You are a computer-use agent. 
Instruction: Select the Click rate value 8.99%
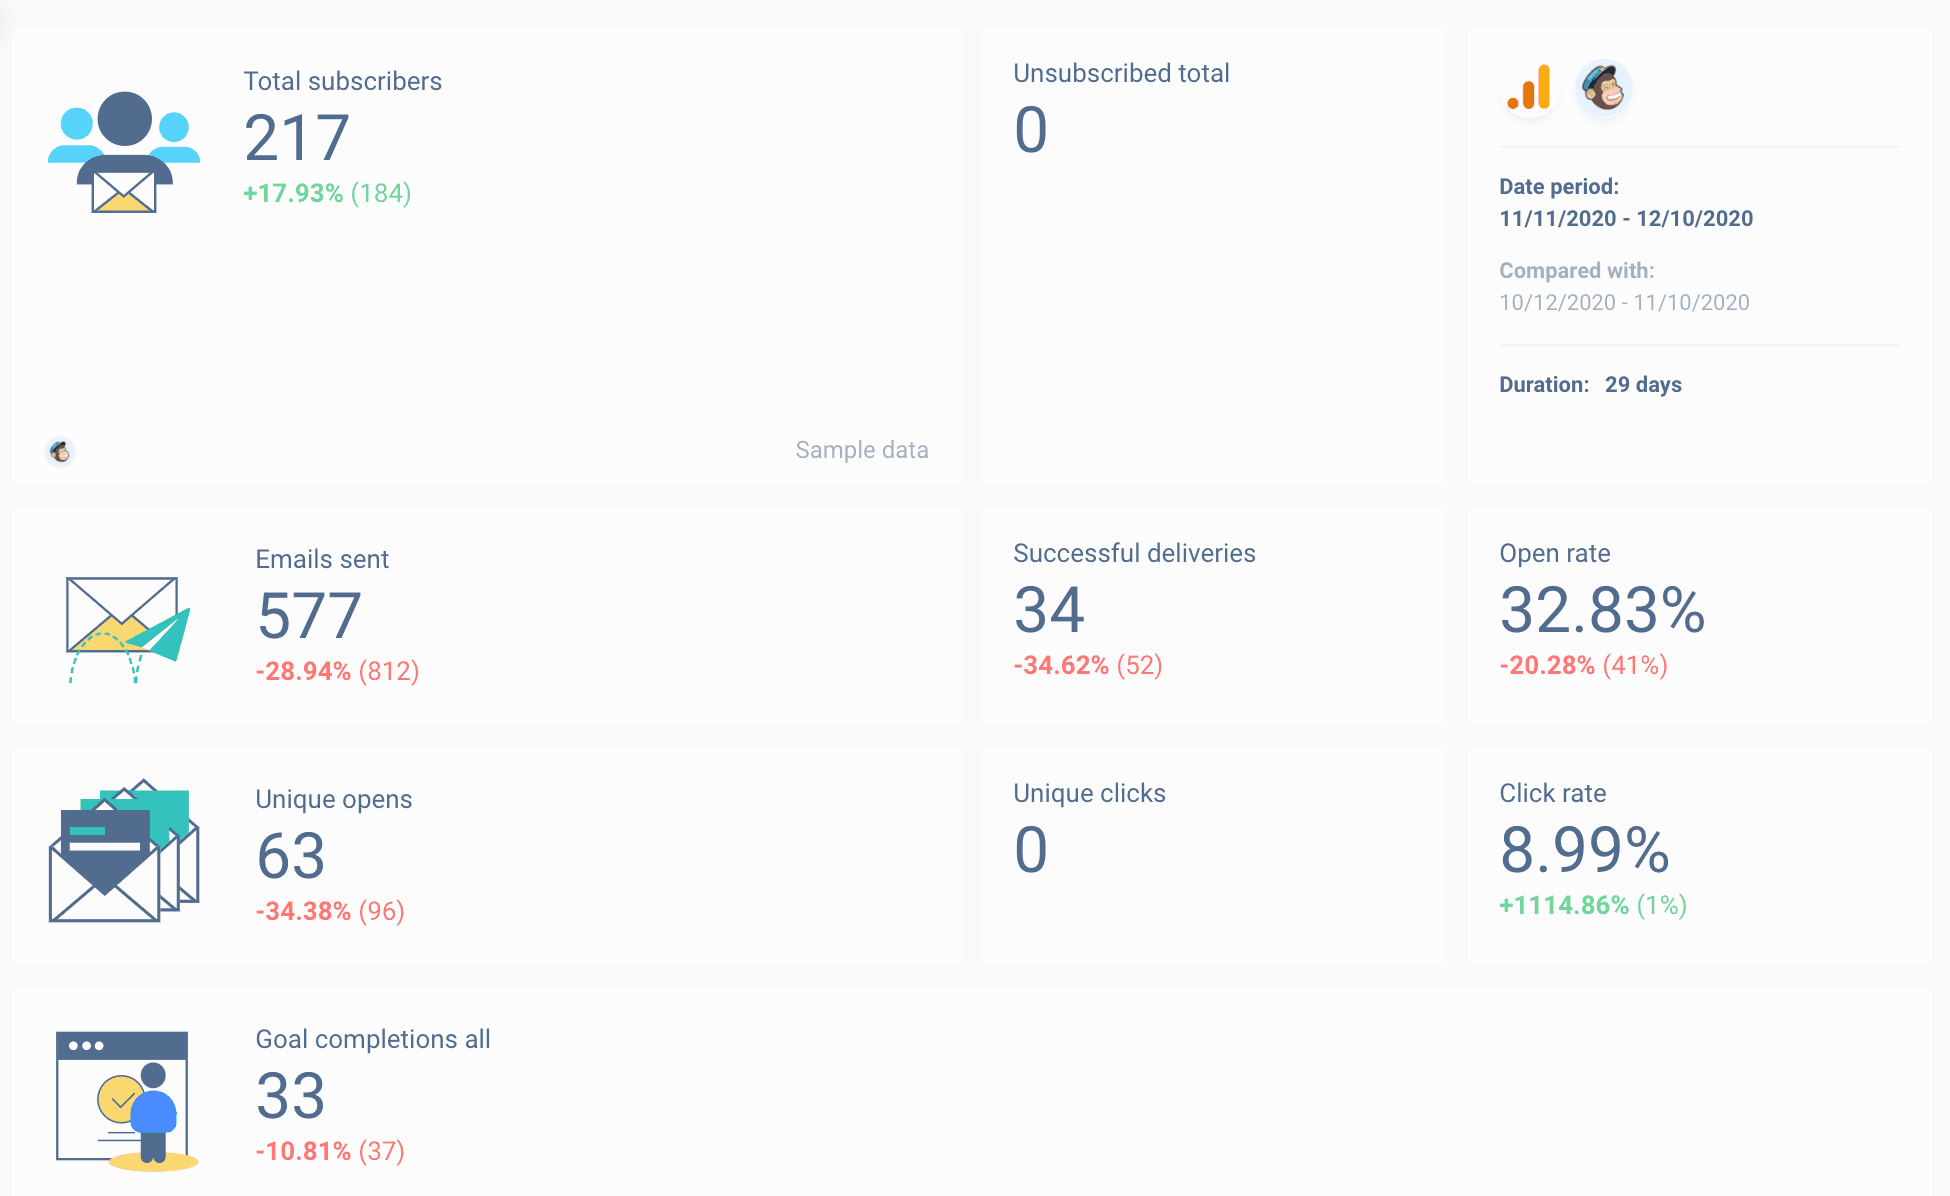point(1584,854)
